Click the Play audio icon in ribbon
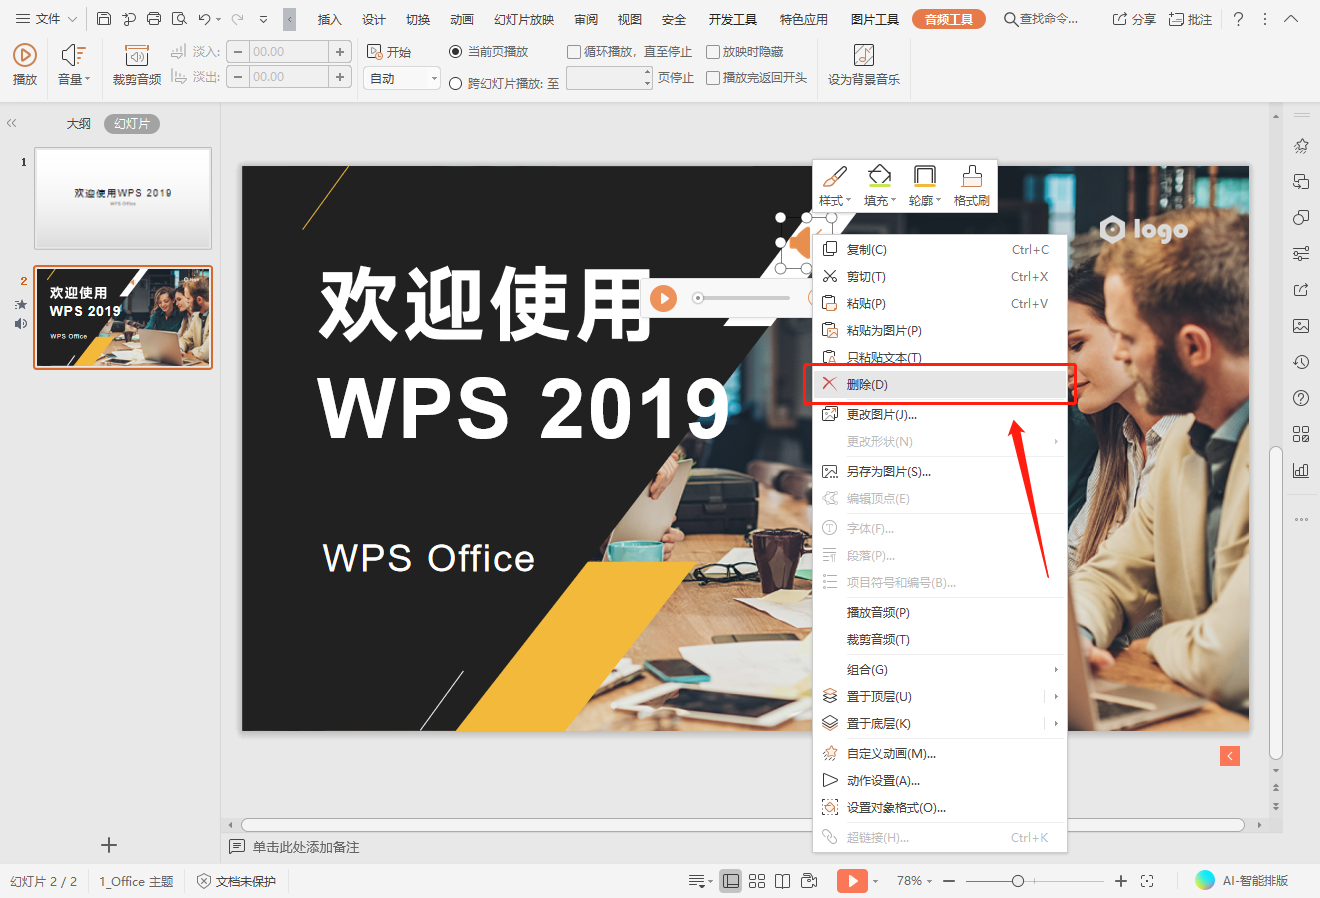 point(25,56)
